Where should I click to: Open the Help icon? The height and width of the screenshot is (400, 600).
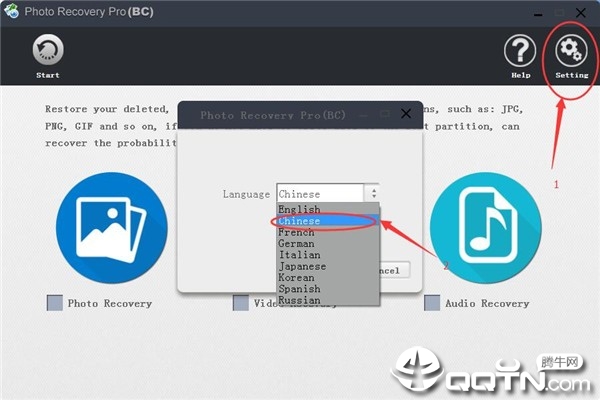coord(520,51)
